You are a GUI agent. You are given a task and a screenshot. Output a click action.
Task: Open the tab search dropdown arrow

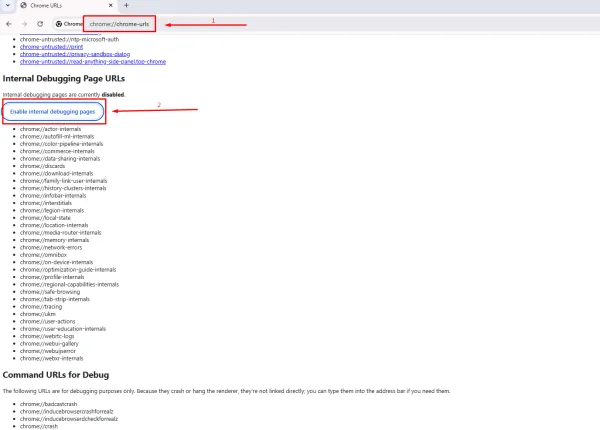(x=8, y=6)
